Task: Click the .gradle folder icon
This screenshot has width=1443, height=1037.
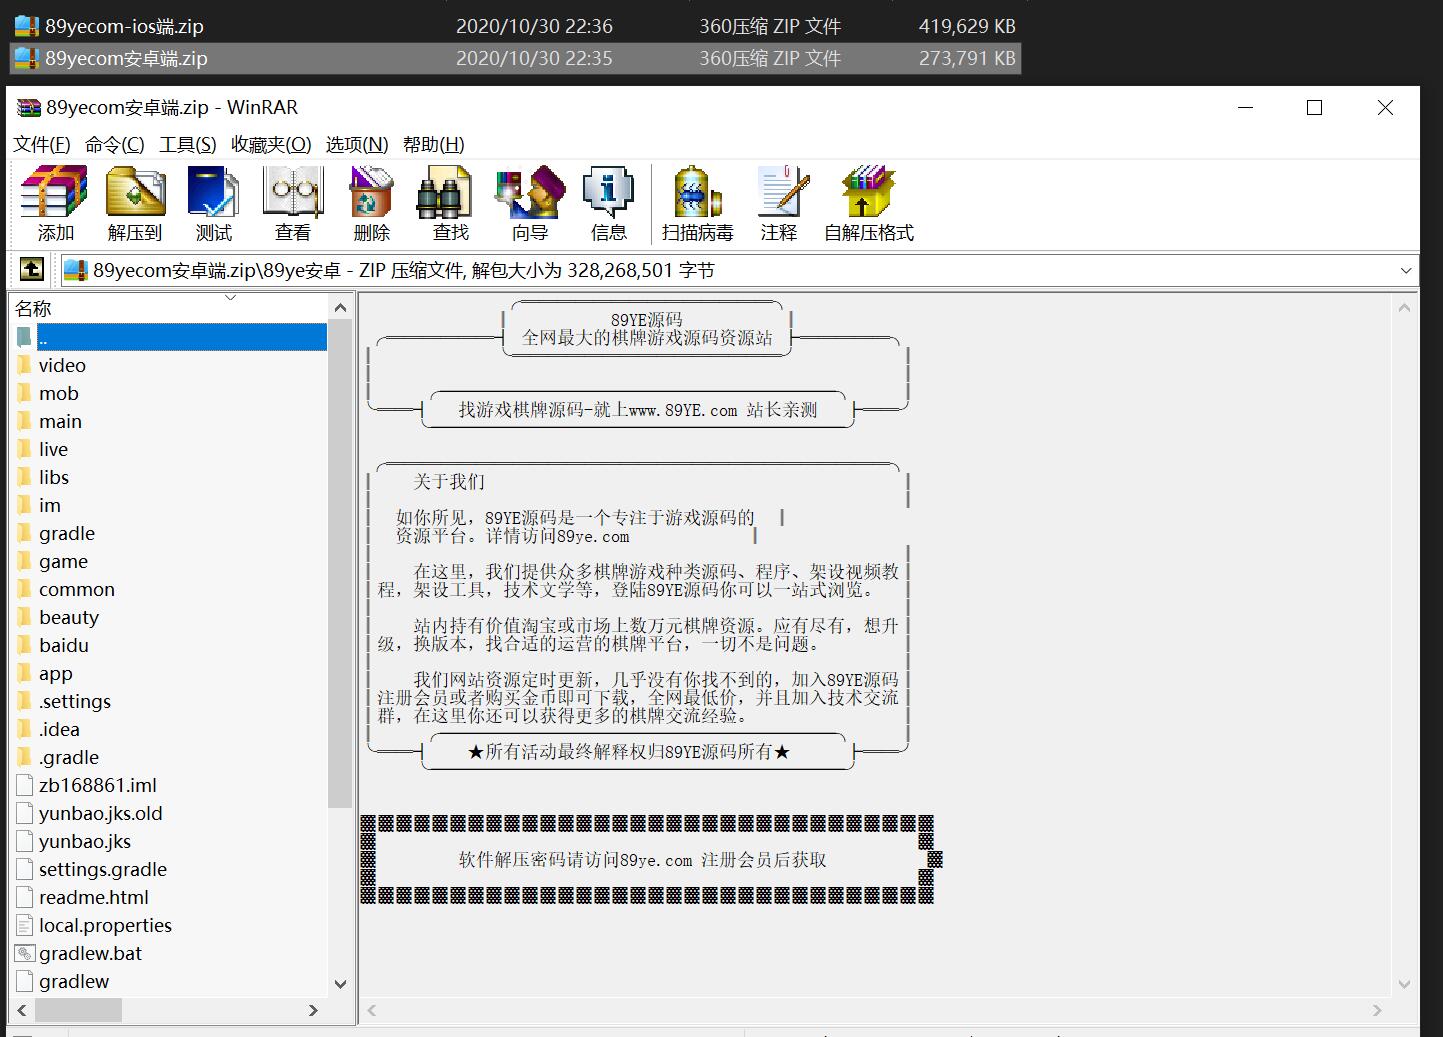Action: pos(24,757)
